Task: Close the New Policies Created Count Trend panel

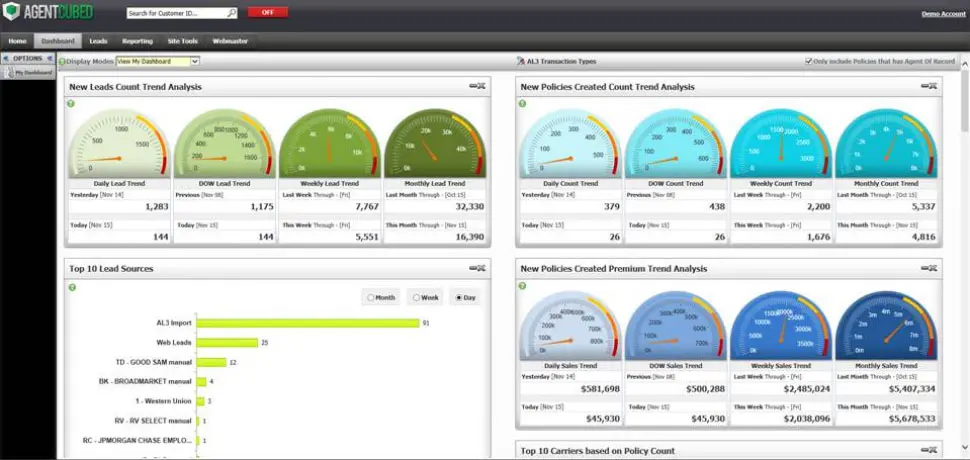Action: click(x=932, y=87)
